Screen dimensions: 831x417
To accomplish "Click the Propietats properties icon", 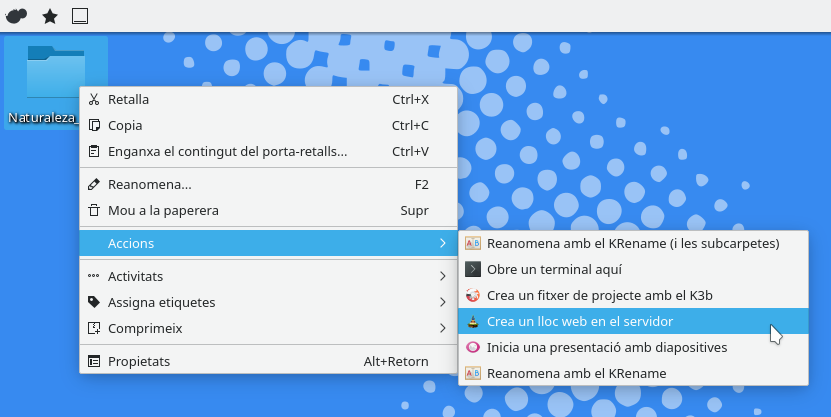I will pyautogui.click(x=94, y=361).
